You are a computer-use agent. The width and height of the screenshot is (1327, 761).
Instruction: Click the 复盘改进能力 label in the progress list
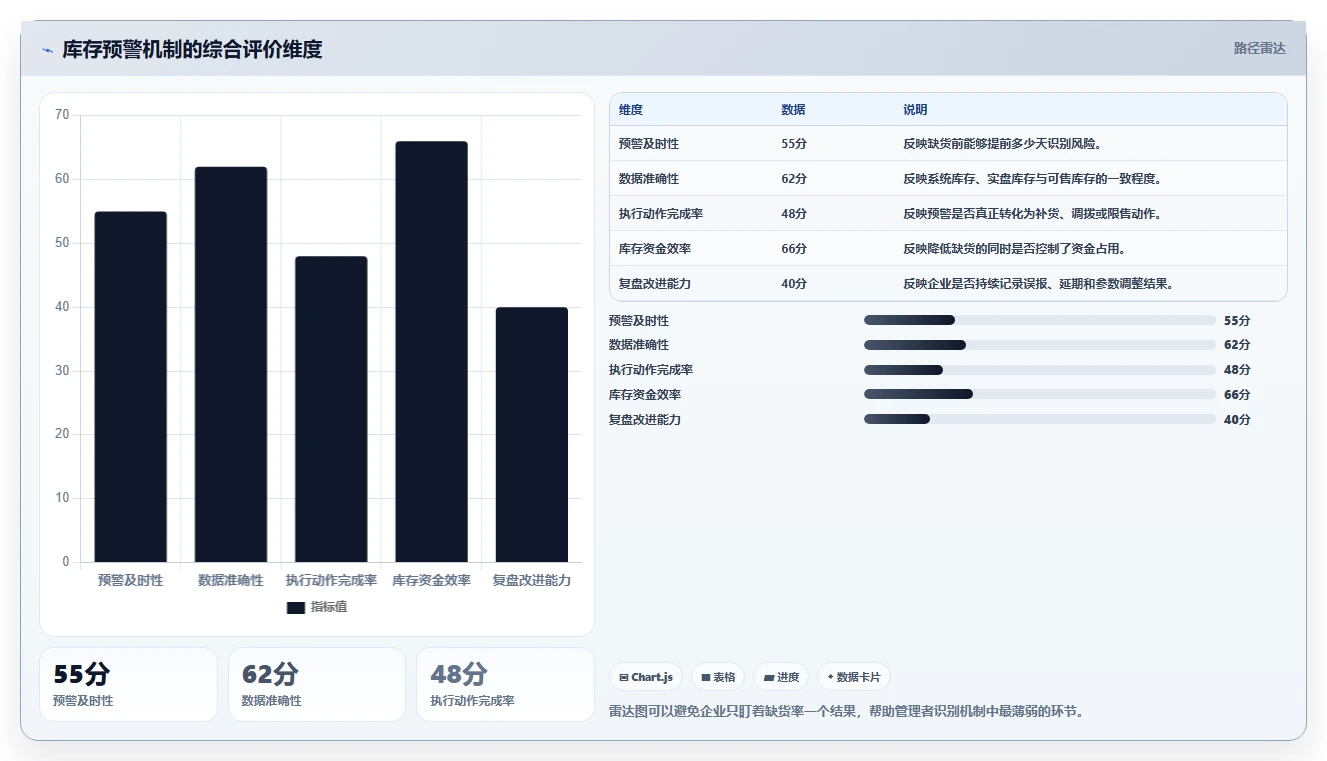645,420
